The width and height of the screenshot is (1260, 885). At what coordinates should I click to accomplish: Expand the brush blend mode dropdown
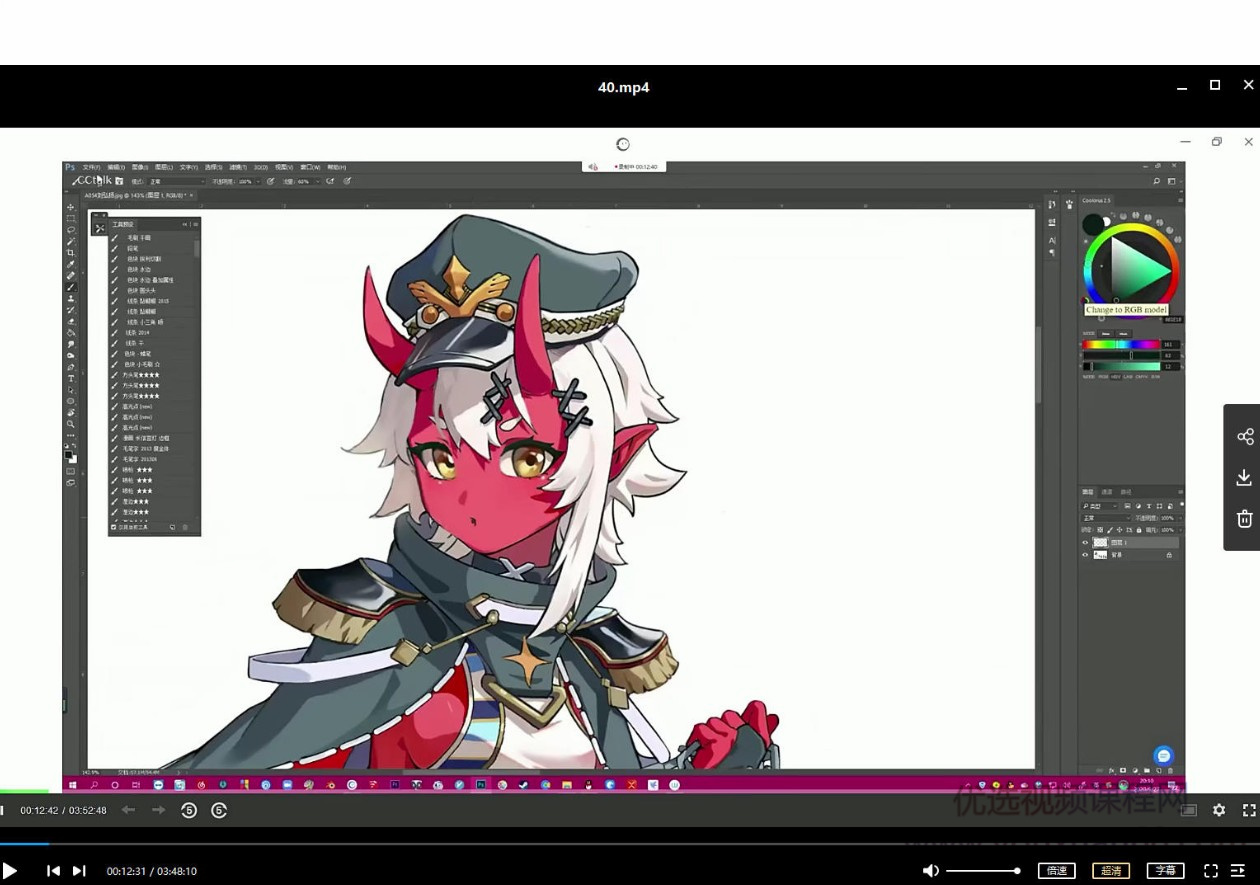176,182
